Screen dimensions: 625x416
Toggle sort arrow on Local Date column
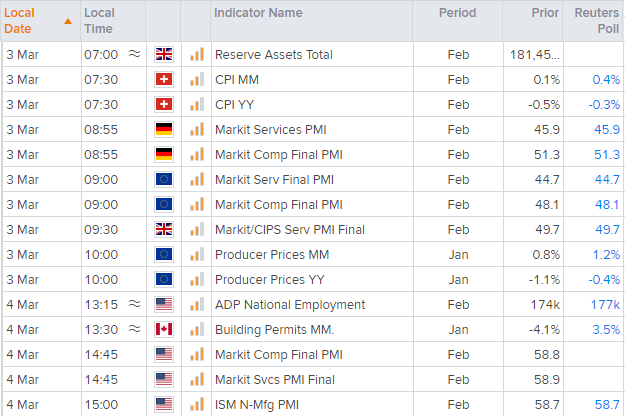67,21
